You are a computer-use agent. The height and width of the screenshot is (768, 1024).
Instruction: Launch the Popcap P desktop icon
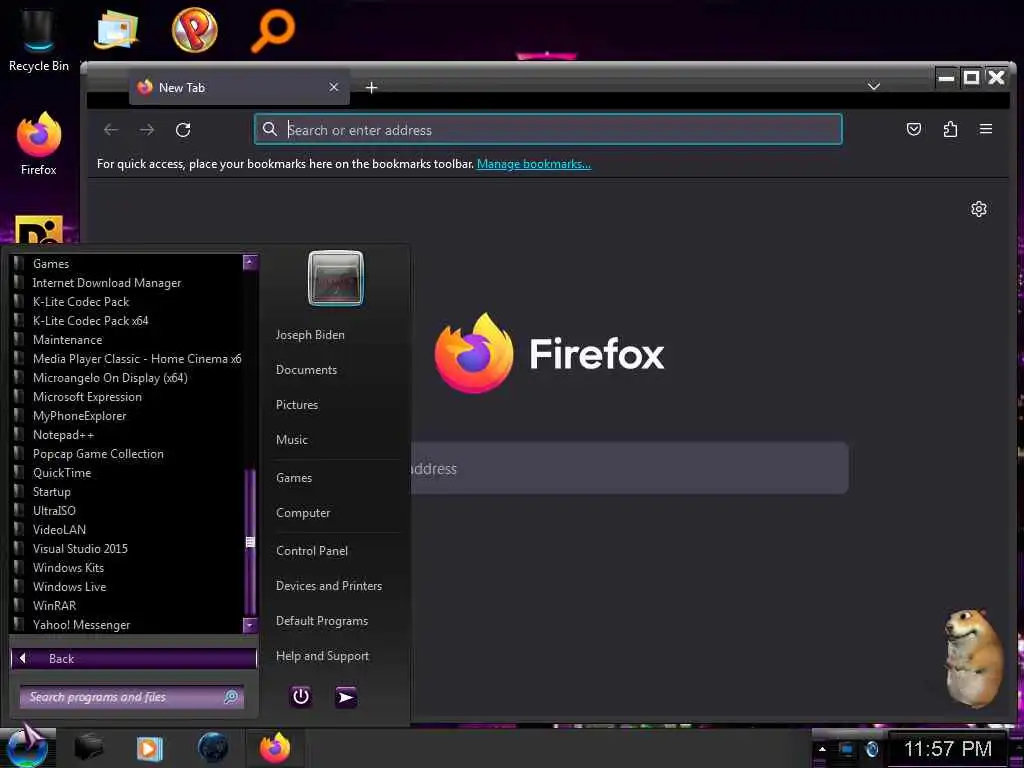[195, 30]
